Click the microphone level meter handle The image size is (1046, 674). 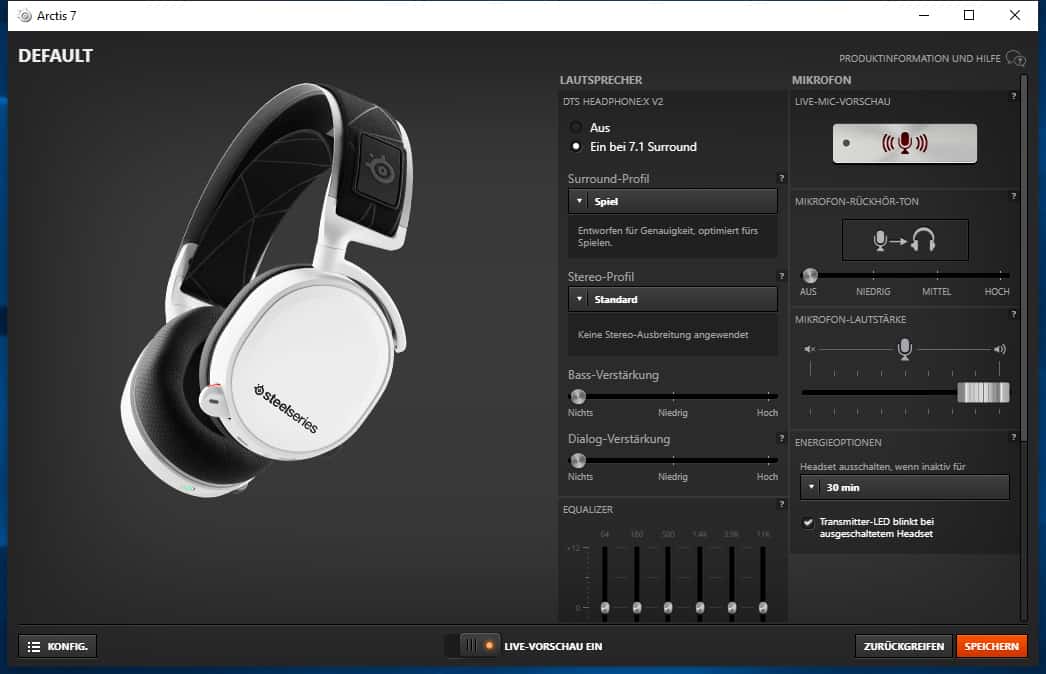(983, 392)
